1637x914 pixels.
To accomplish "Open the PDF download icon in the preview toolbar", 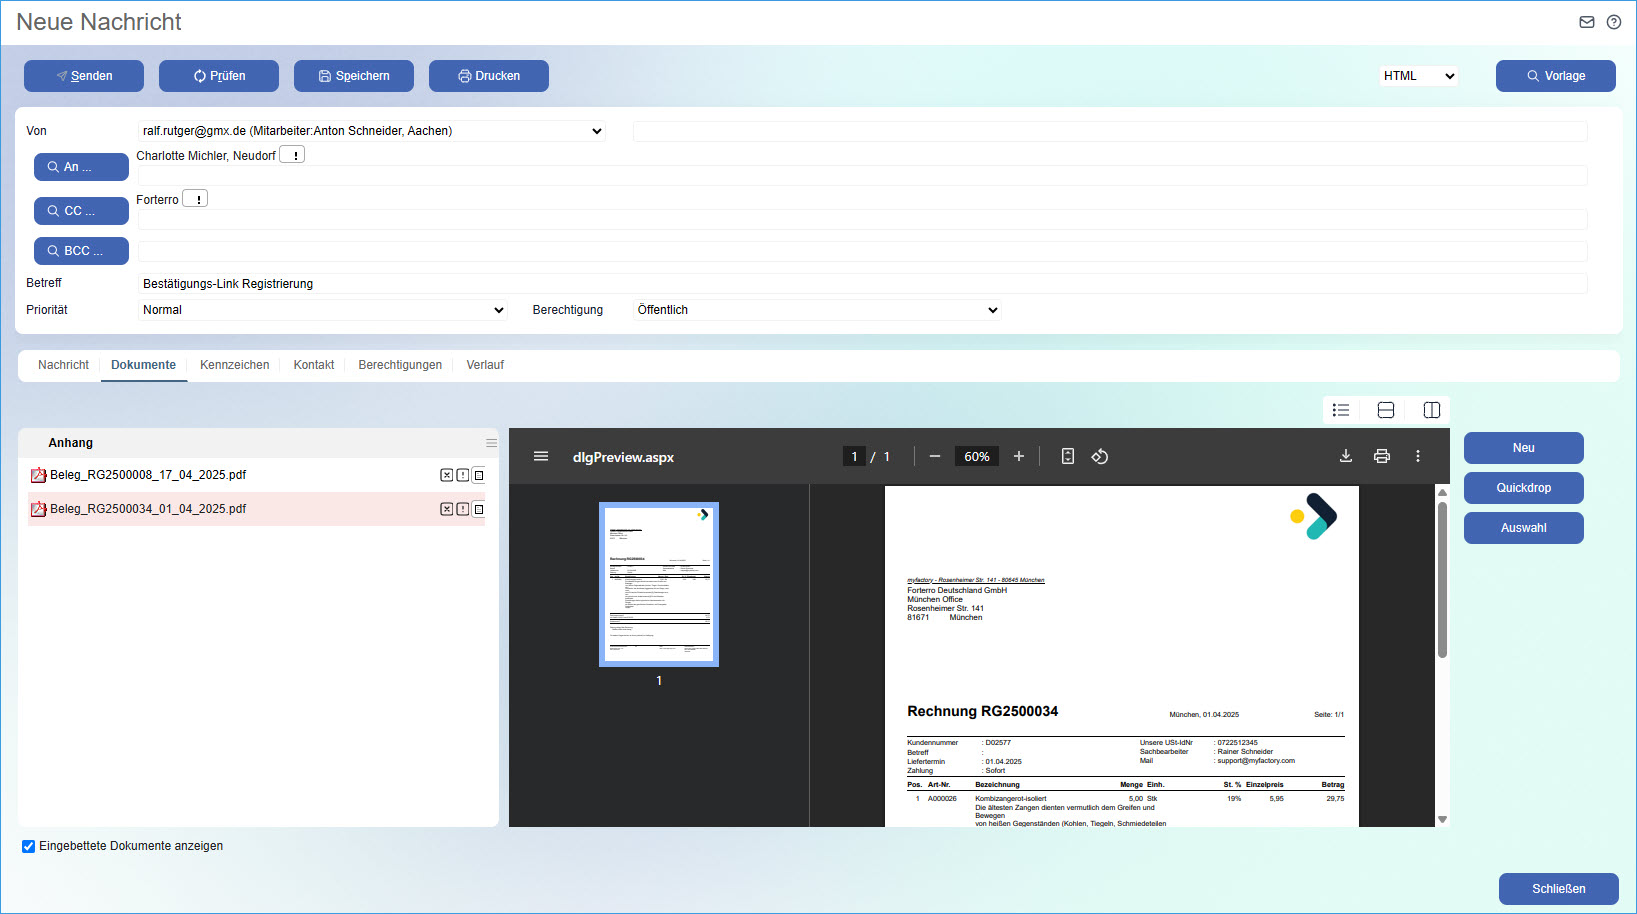I will point(1345,455).
